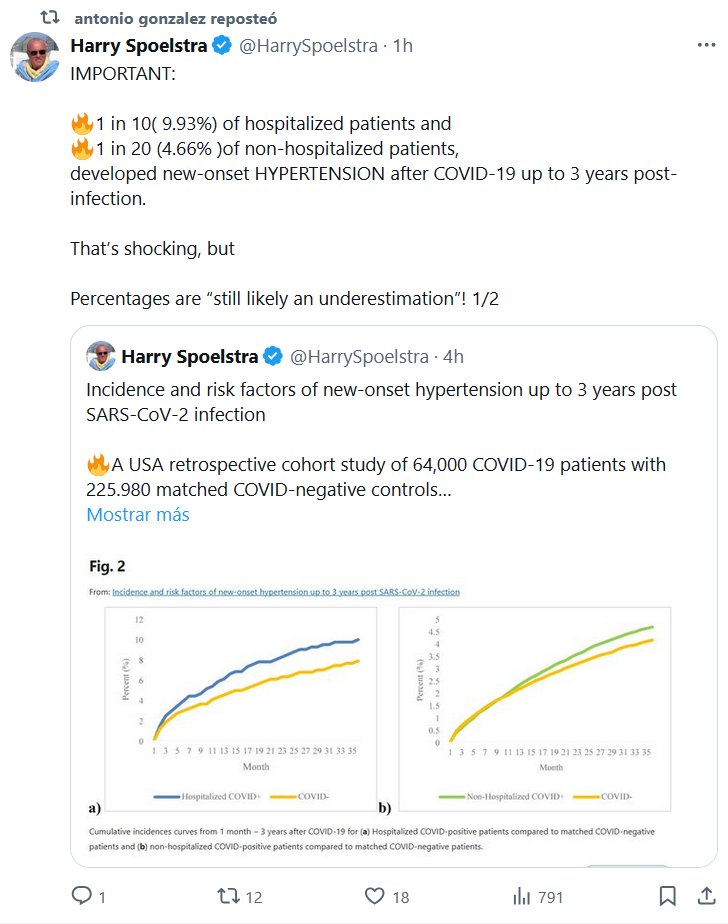The width and height of the screenshot is (728, 924).
Task: Bookmark this tweet
Action: coord(668,896)
